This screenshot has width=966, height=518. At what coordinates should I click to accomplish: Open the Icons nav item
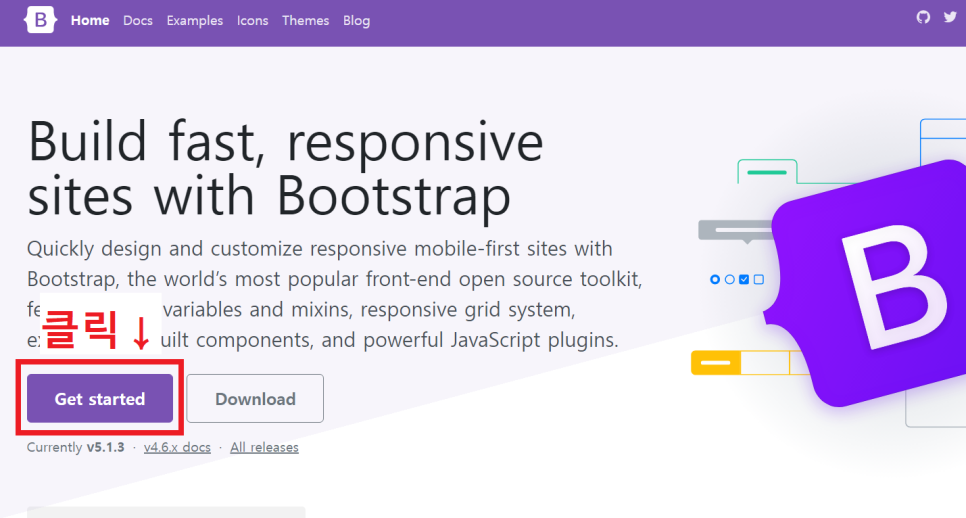click(253, 20)
